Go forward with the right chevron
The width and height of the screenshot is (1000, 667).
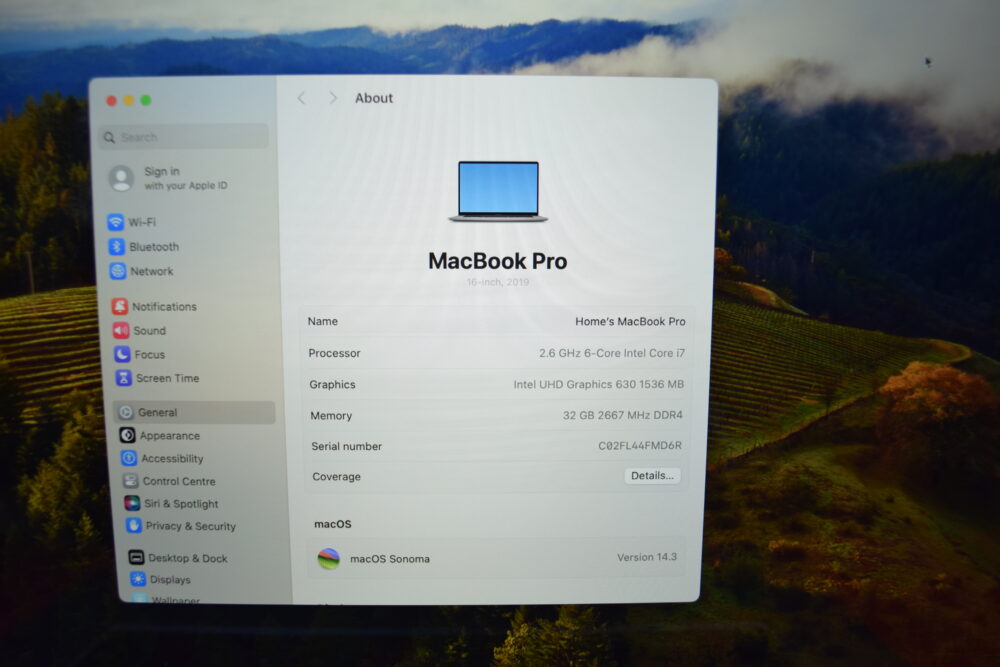point(333,98)
